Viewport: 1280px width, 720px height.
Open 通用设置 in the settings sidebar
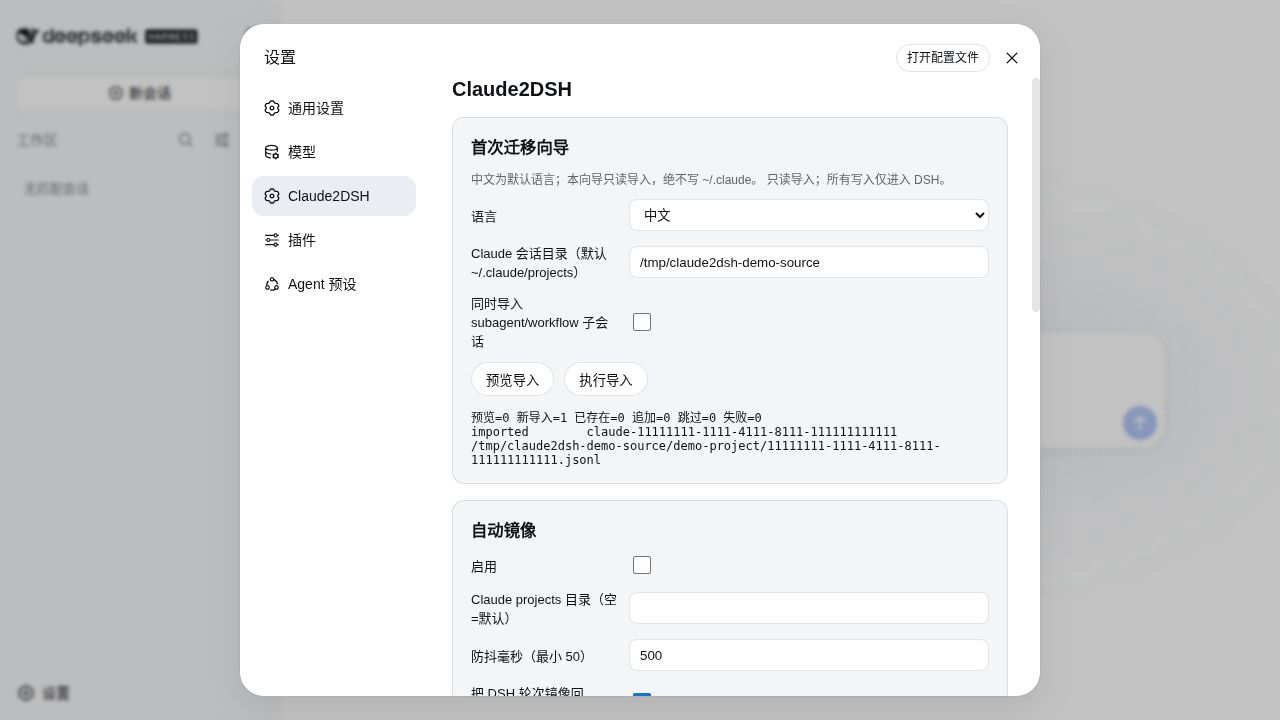(334, 108)
